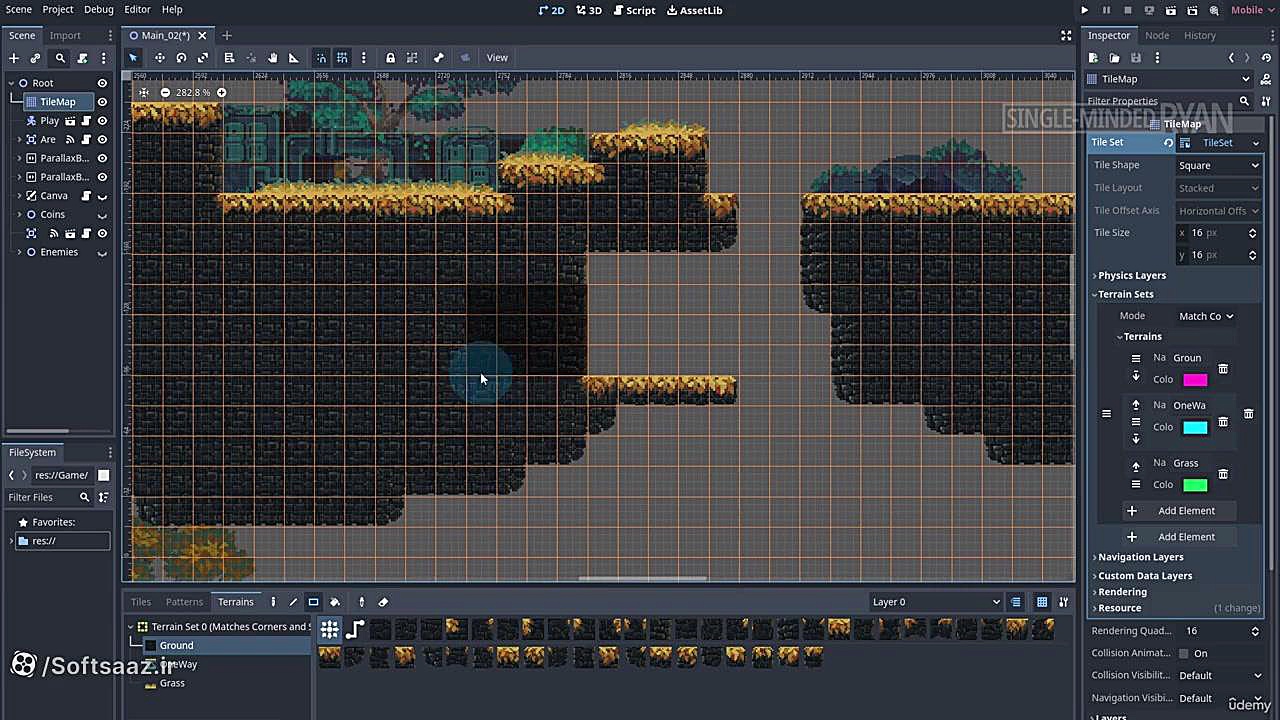Select the terrain Picker eyedropper tool

click(x=361, y=602)
